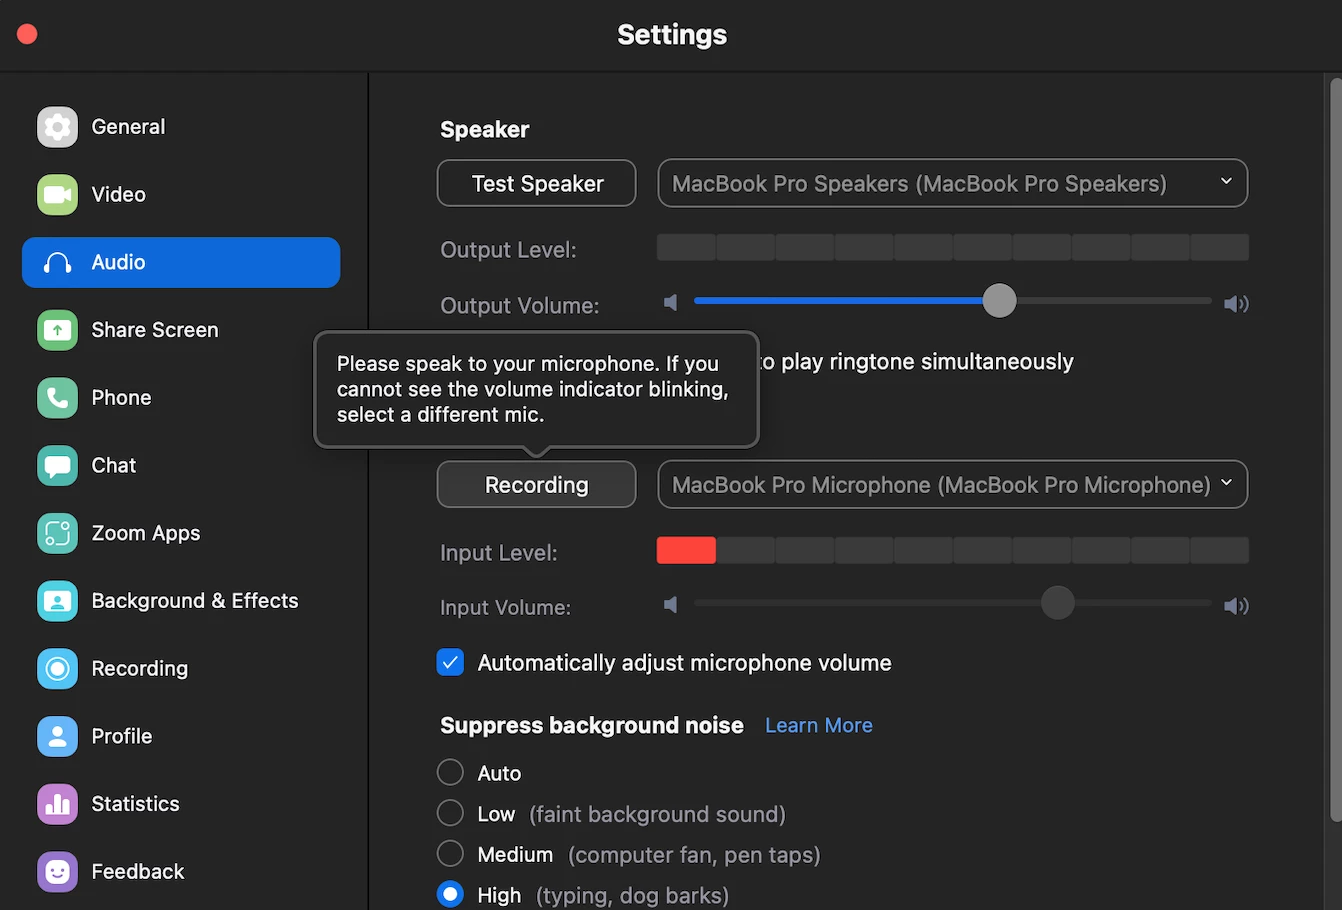Click the Chat bubble icon
The width and height of the screenshot is (1342, 910).
57,465
